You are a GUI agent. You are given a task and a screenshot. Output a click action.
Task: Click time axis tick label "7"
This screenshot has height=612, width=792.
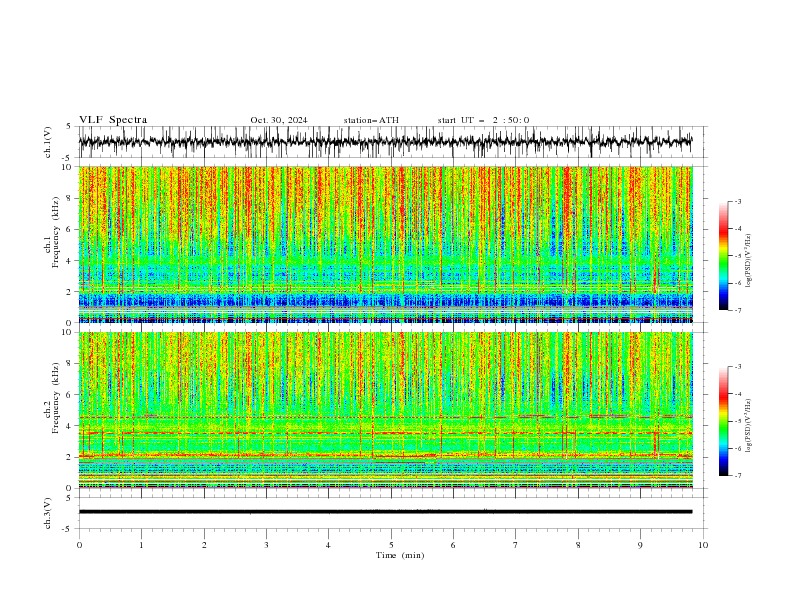pyautogui.click(x=516, y=545)
